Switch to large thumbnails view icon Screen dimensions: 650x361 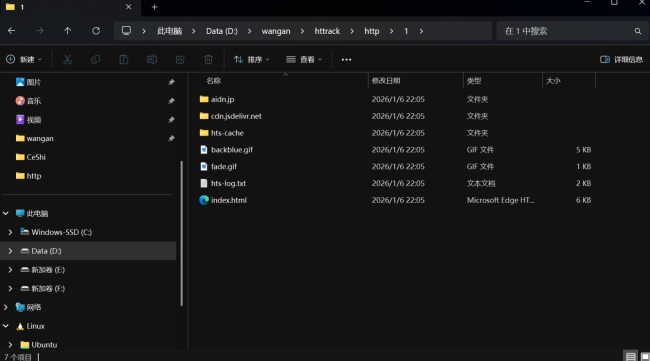[x=645, y=356]
